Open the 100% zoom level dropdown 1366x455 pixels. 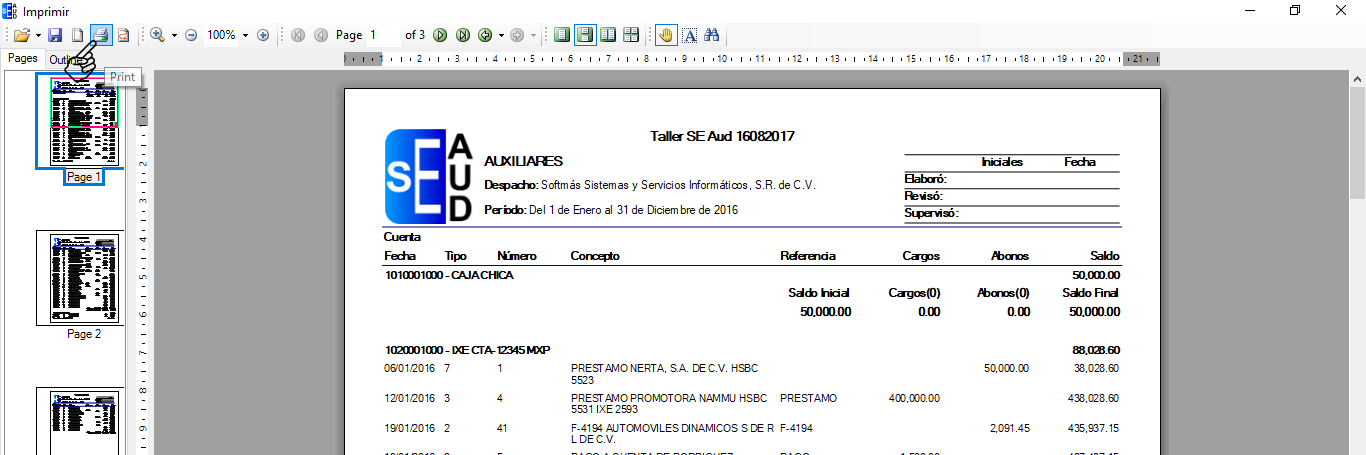pos(245,35)
